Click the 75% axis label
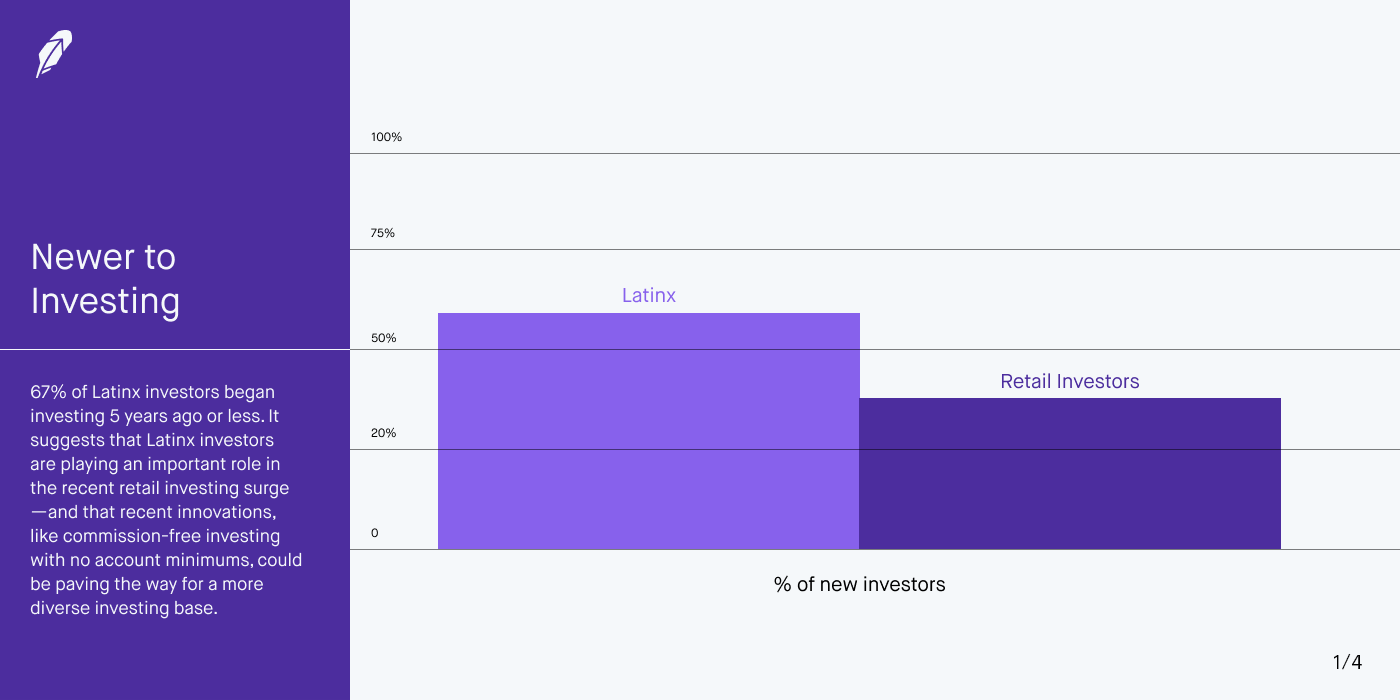 tap(383, 233)
